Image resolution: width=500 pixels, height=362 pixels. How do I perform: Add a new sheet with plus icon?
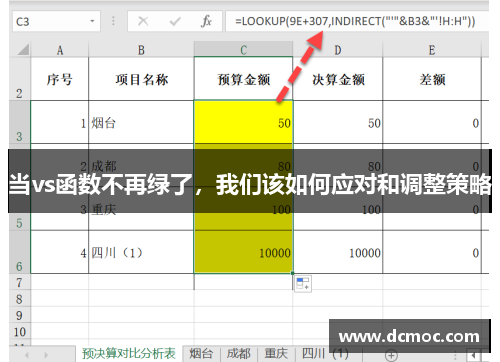(391, 355)
